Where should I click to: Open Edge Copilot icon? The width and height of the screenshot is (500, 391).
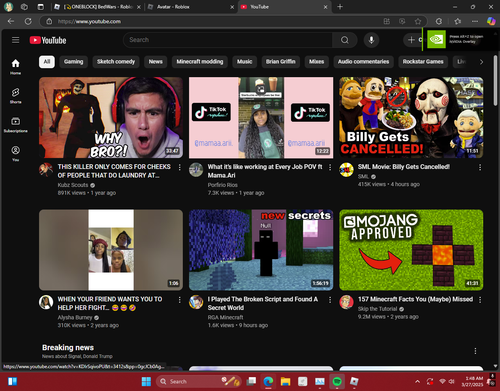491,21
